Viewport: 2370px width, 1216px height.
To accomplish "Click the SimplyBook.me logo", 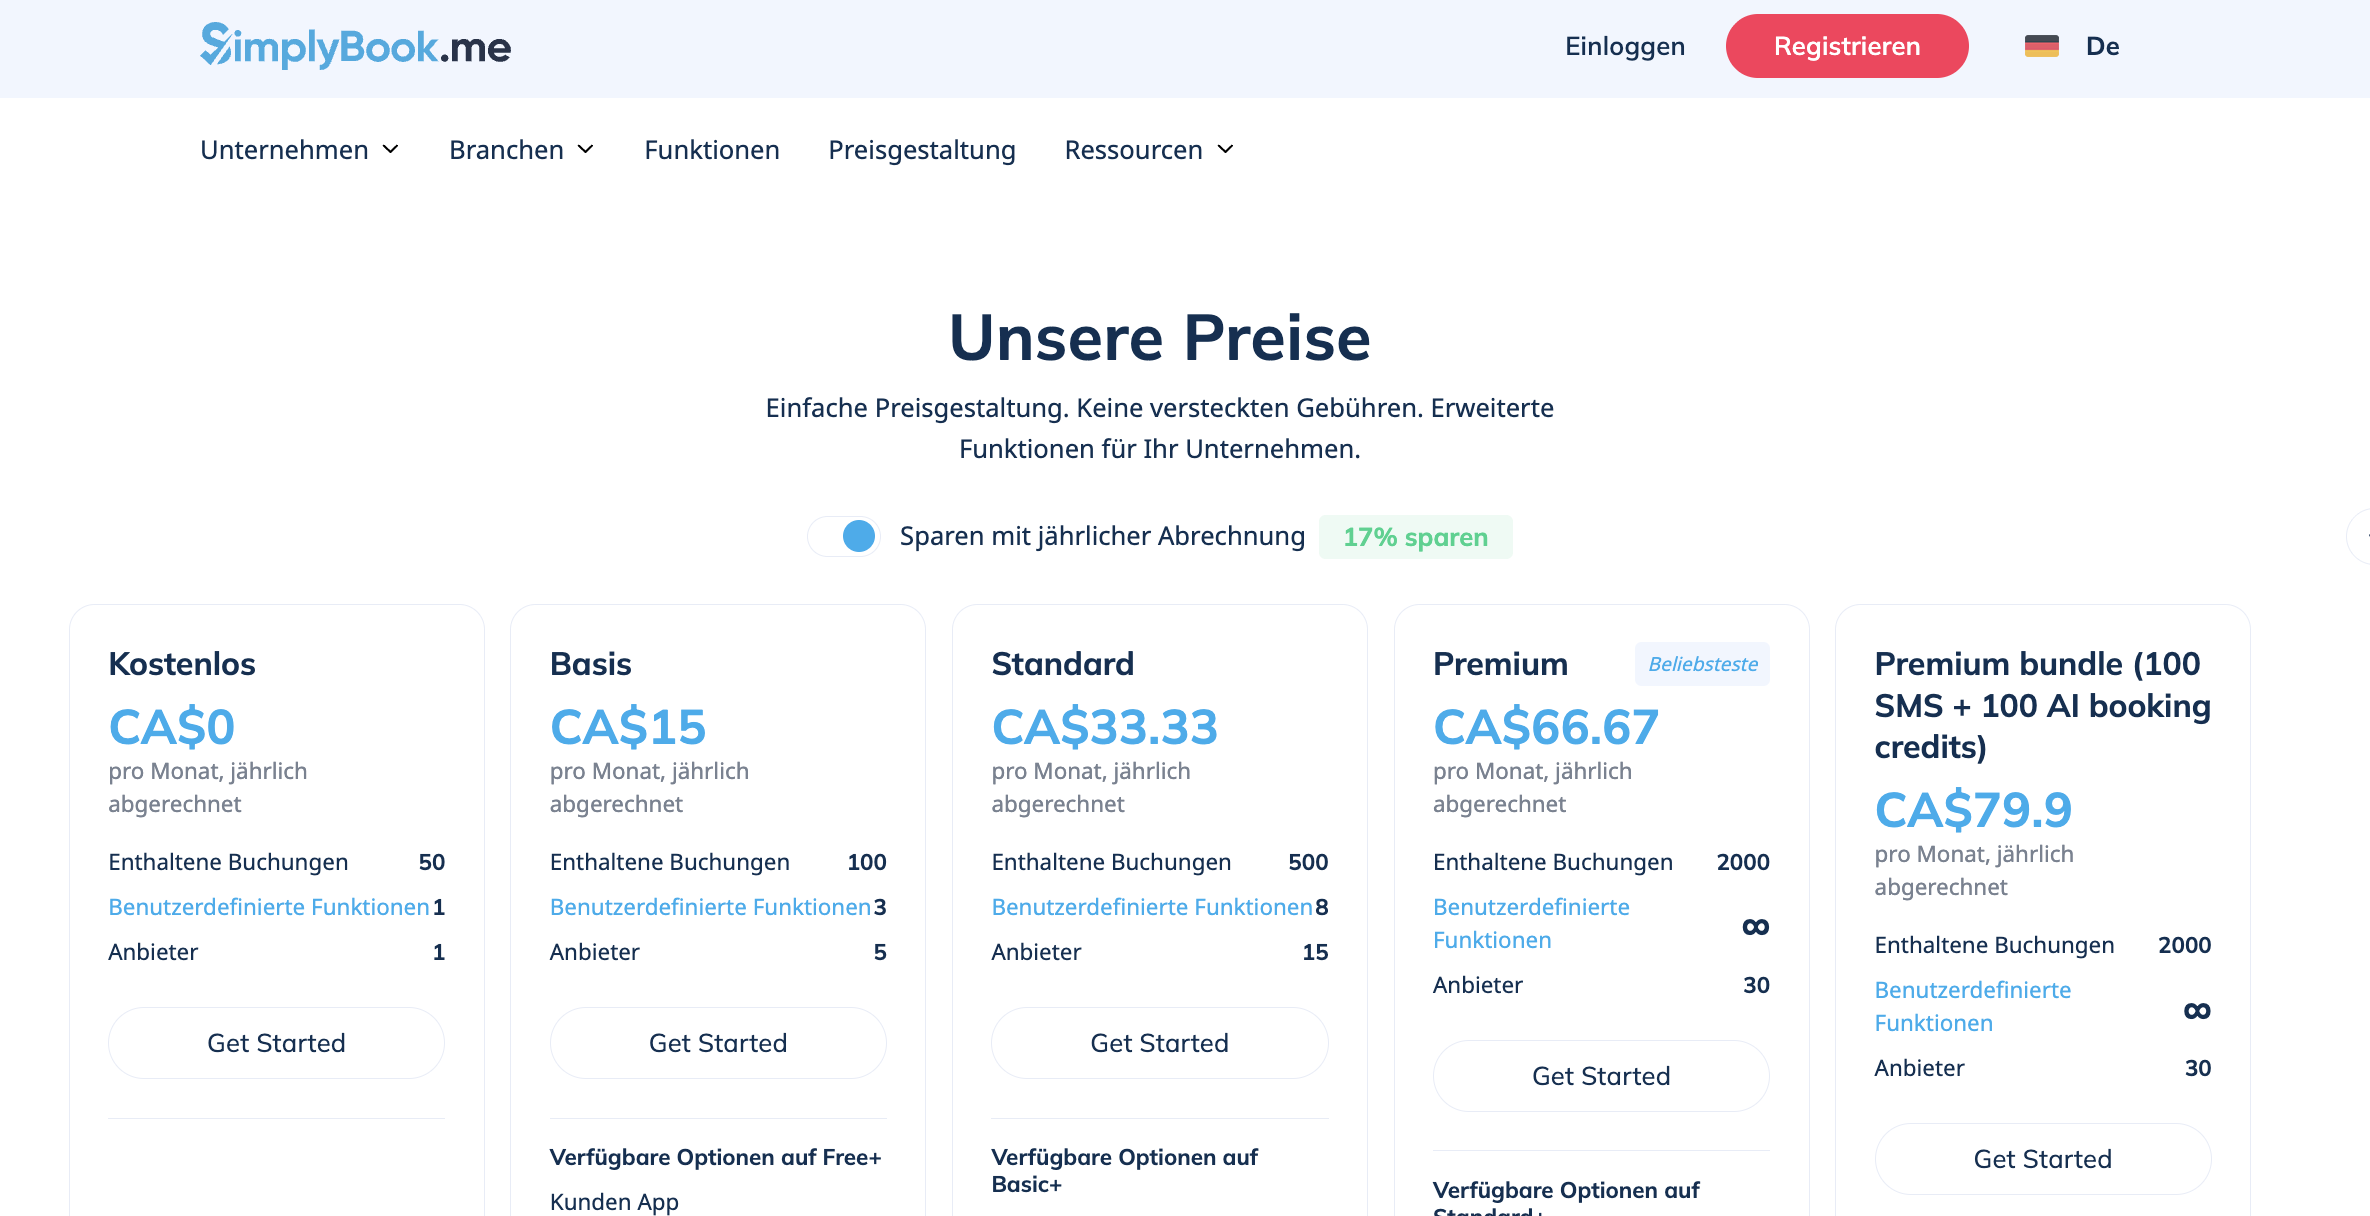I will (x=355, y=46).
